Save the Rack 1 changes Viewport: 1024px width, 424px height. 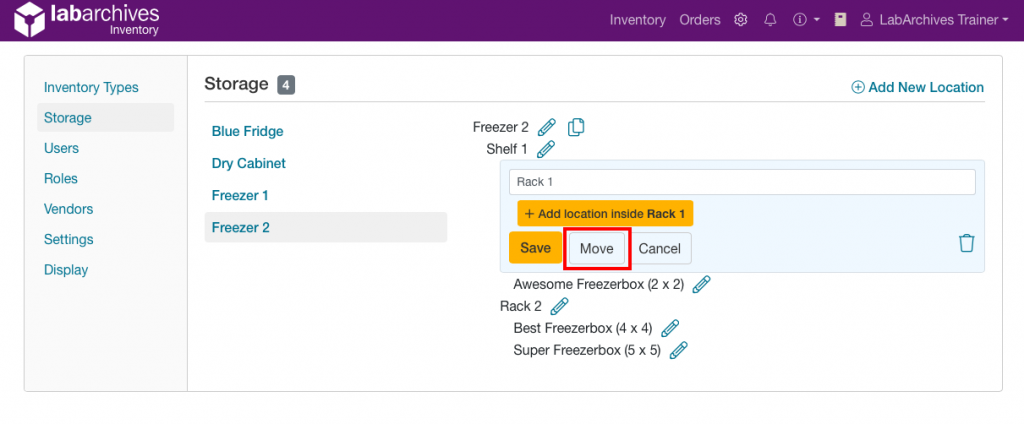pyautogui.click(x=535, y=248)
